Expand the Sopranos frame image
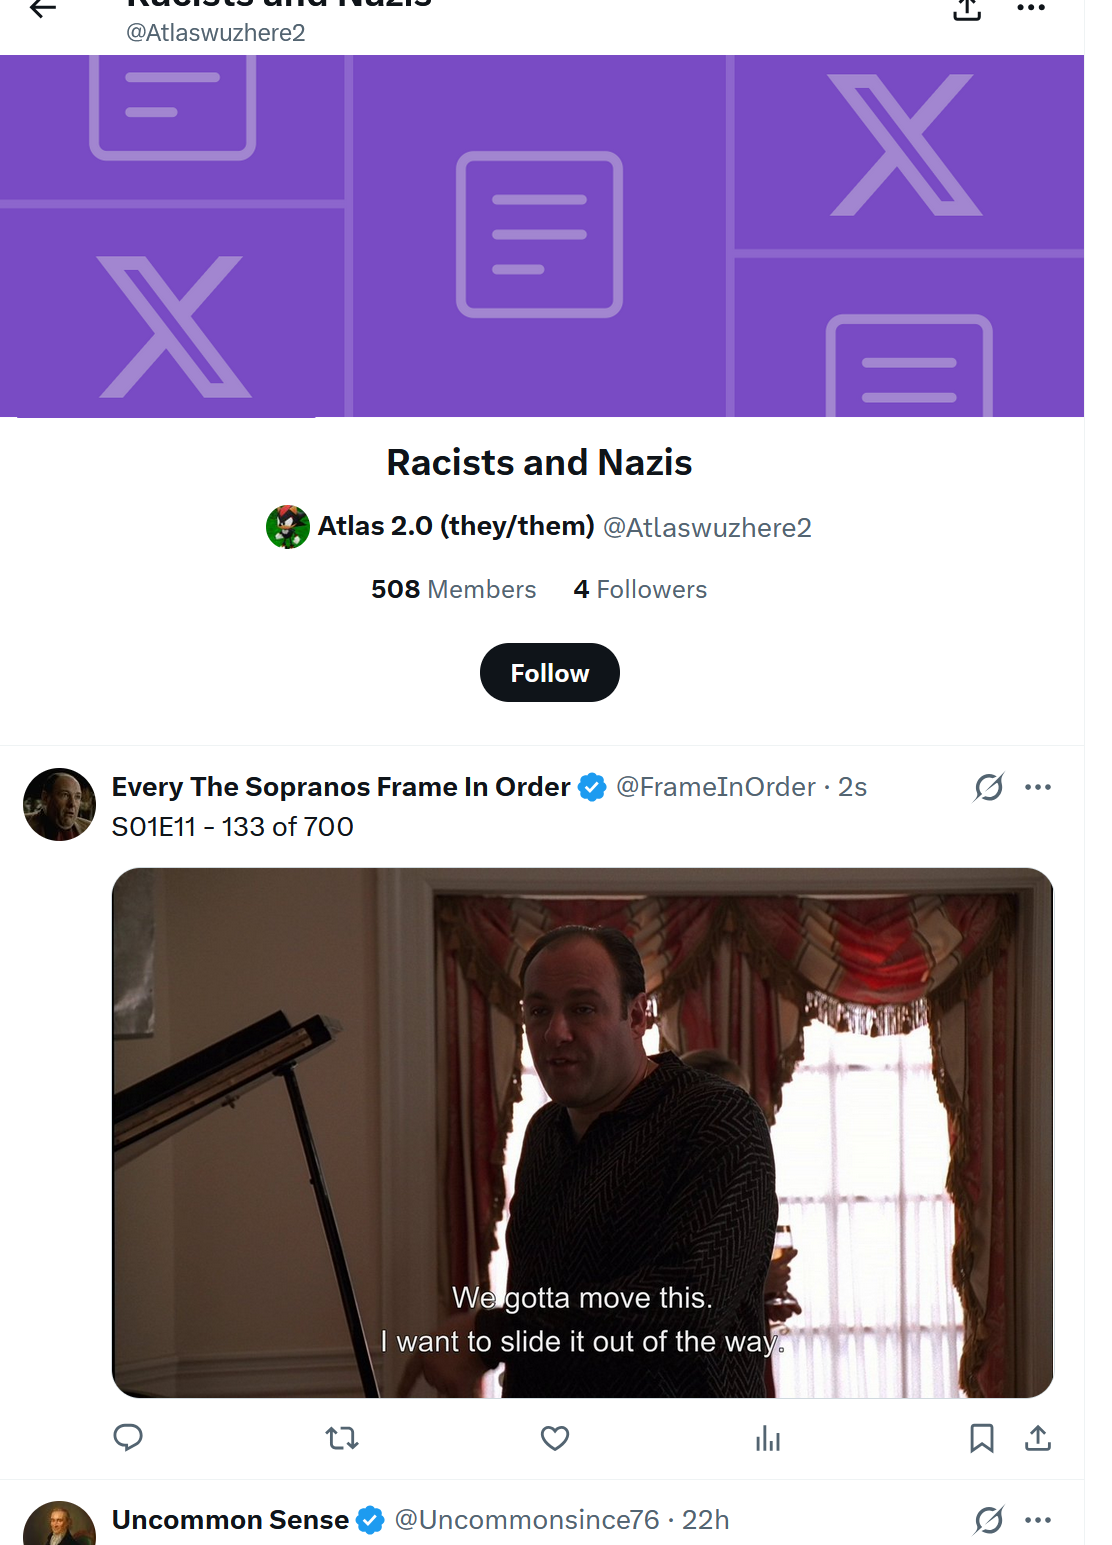Viewport: 1112px width, 1545px height. (582, 1132)
